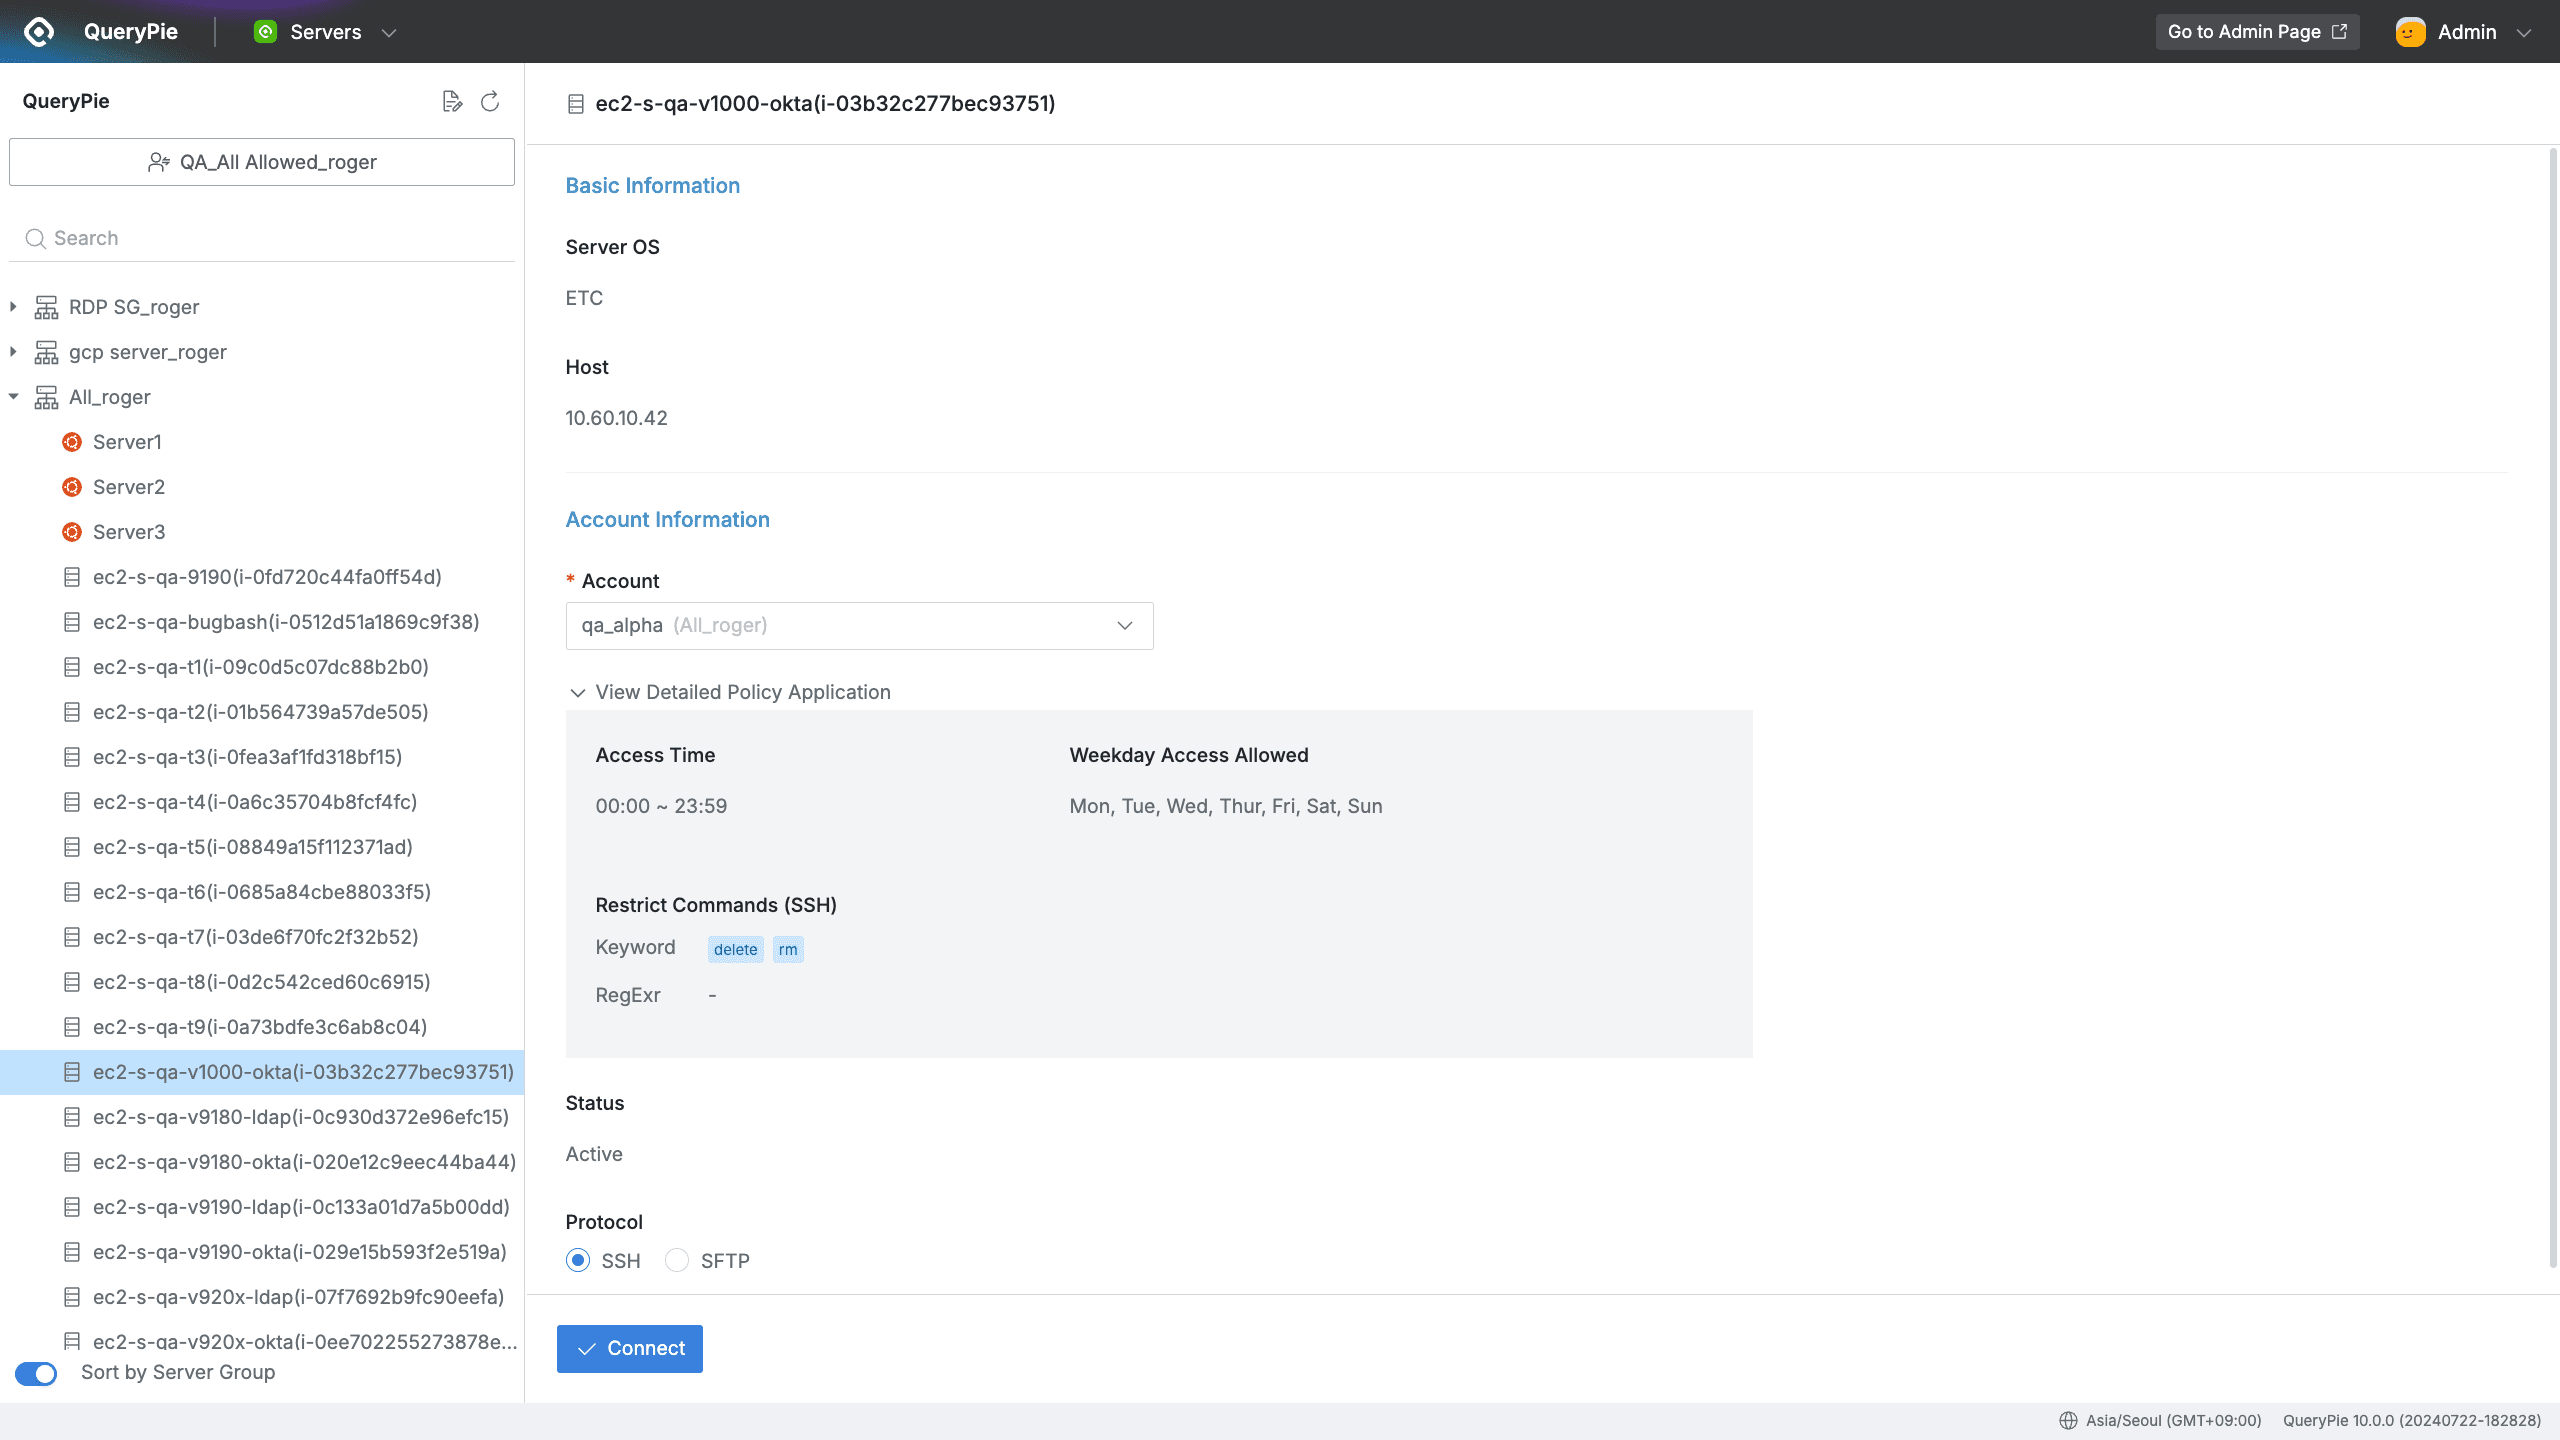Screen dimensions: 2560x1440
Task: Select the Ubuntu icon beside Server1
Action: coord(71,441)
